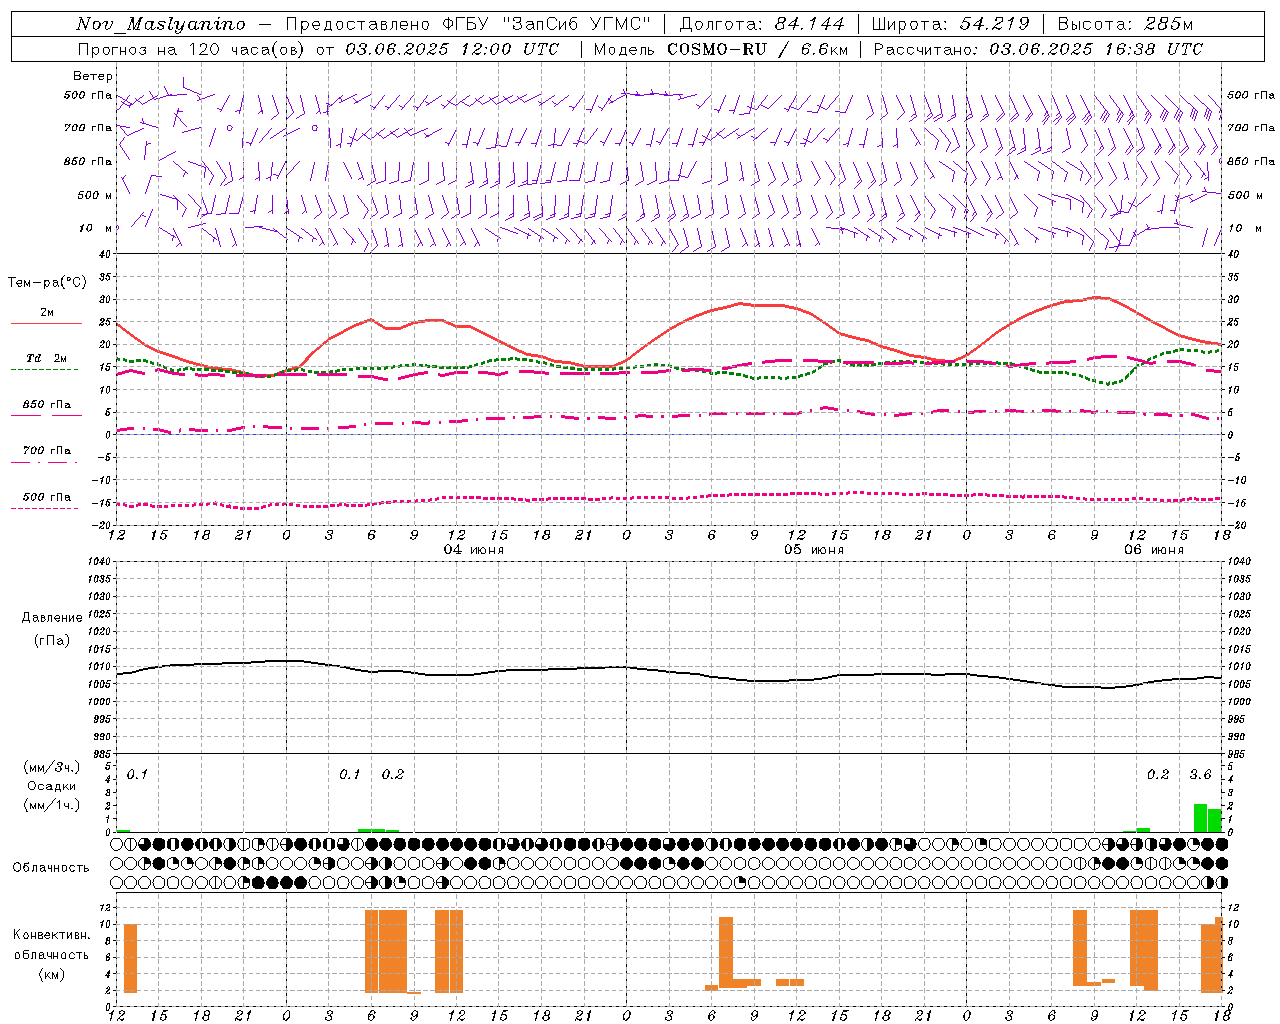Click the '(гПа)' unit under Давление
The height and width of the screenshot is (1024, 1280).
[x=52, y=641]
